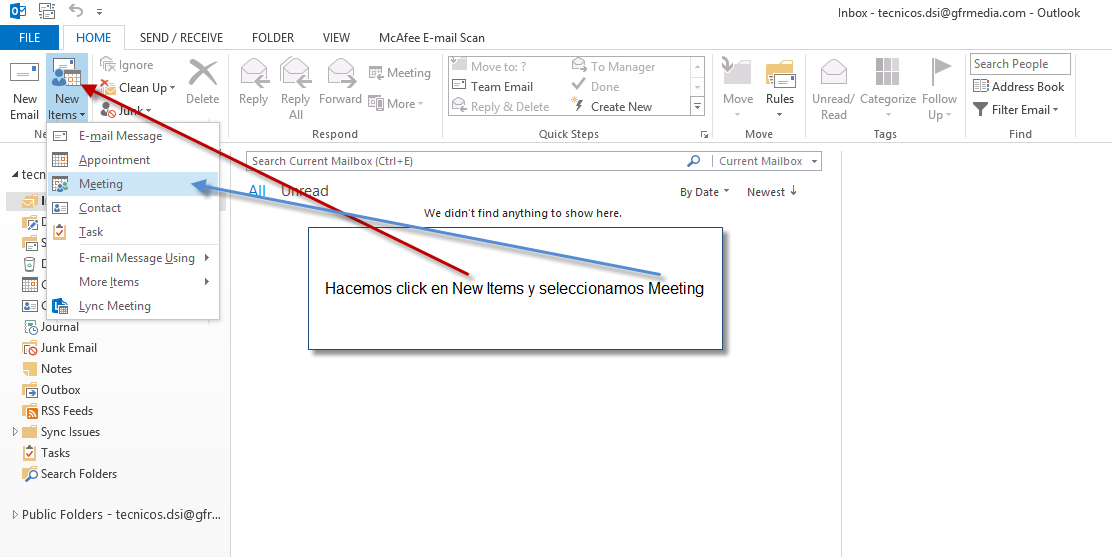Click the search magnifier in mailbox search
This screenshot has height=557, width=1112.
coord(694,161)
